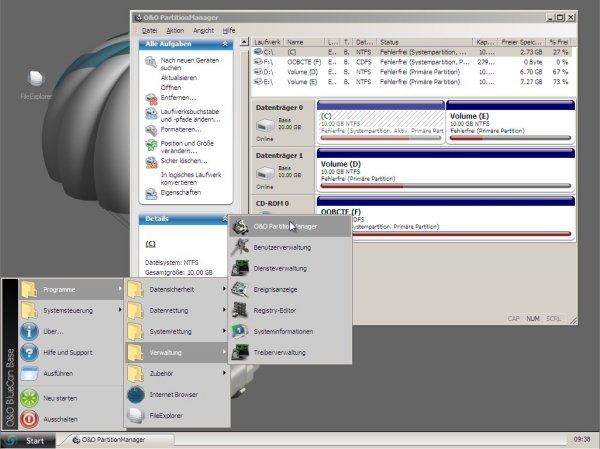
Task: Expand the Systemsteuerung submenu arrow
Action: 120,310
